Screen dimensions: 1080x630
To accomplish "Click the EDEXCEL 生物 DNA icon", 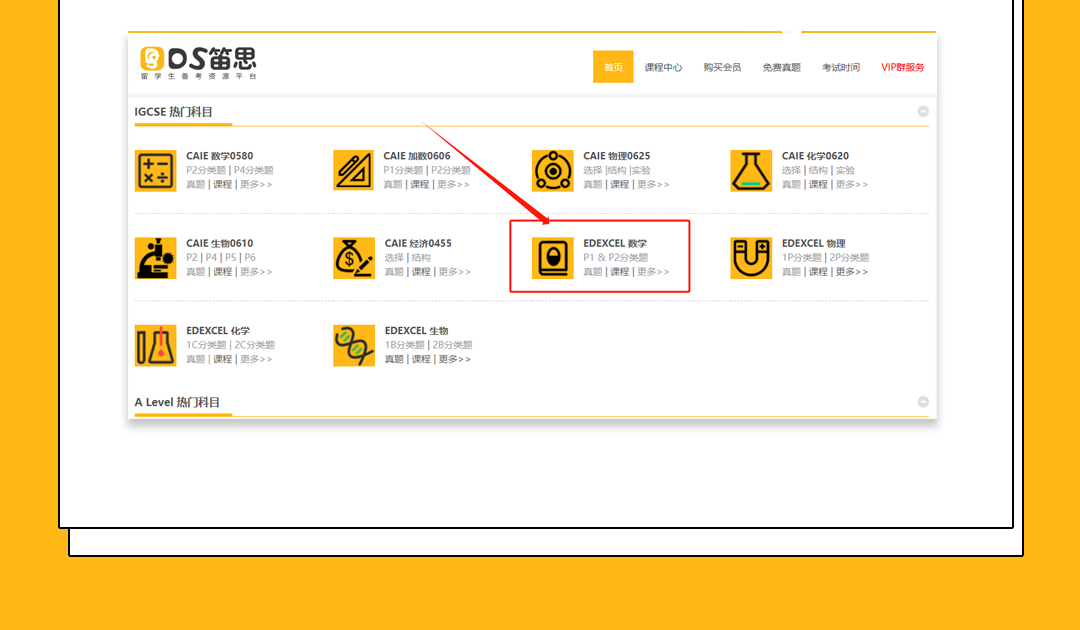I will [x=353, y=345].
